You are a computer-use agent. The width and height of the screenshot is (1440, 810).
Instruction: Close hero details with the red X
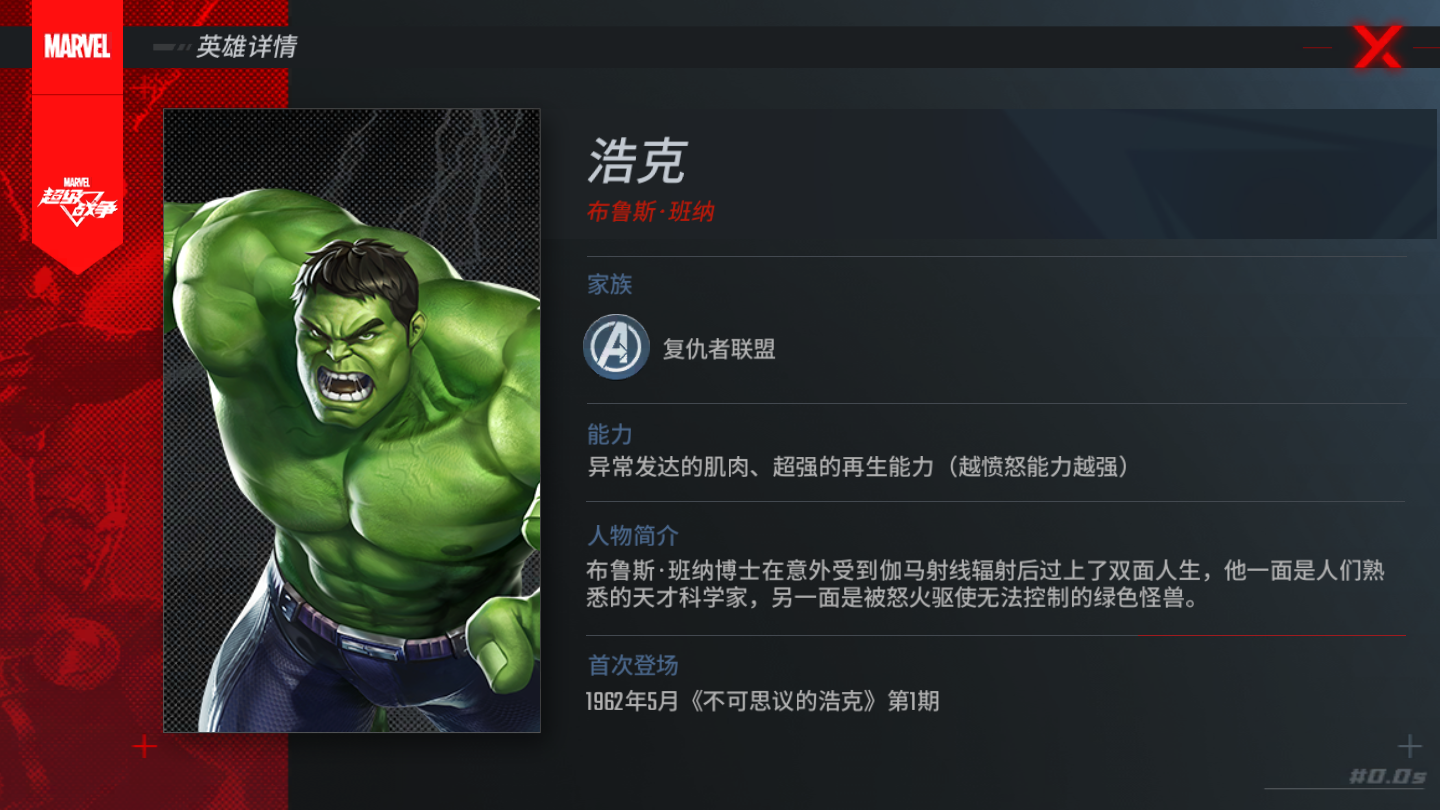(x=1377, y=47)
